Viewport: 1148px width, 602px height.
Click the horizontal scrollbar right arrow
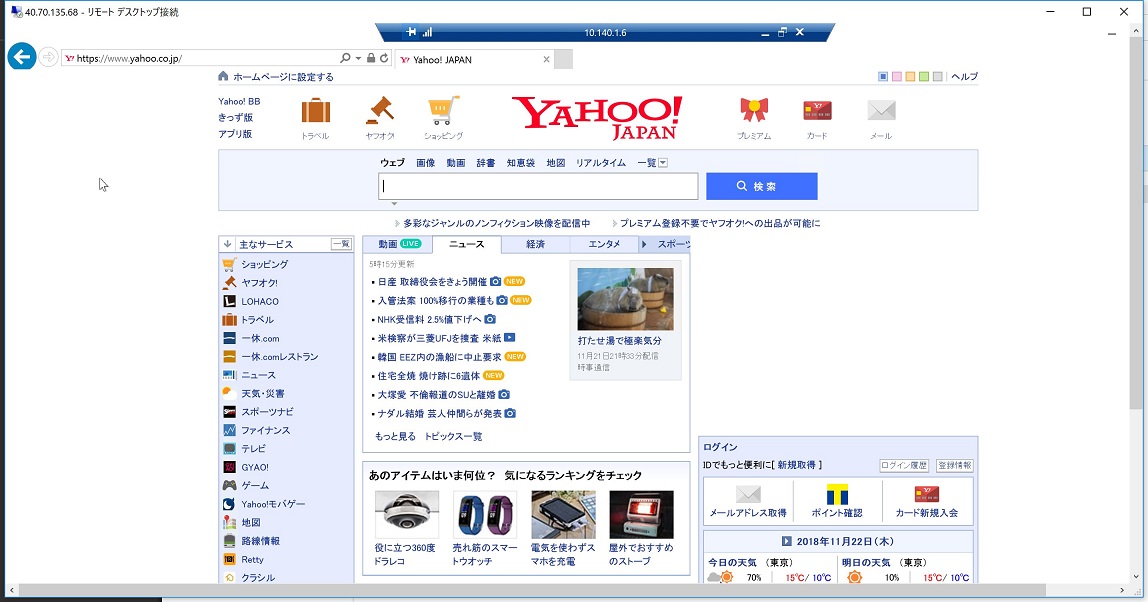click(1122, 590)
